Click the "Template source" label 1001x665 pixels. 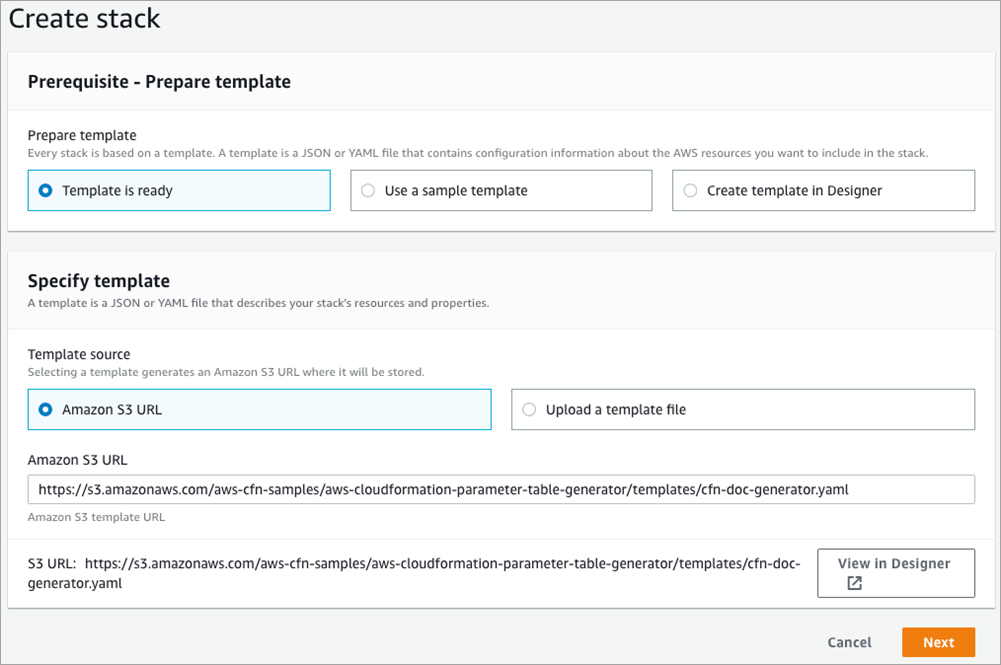[x=79, y=354]
